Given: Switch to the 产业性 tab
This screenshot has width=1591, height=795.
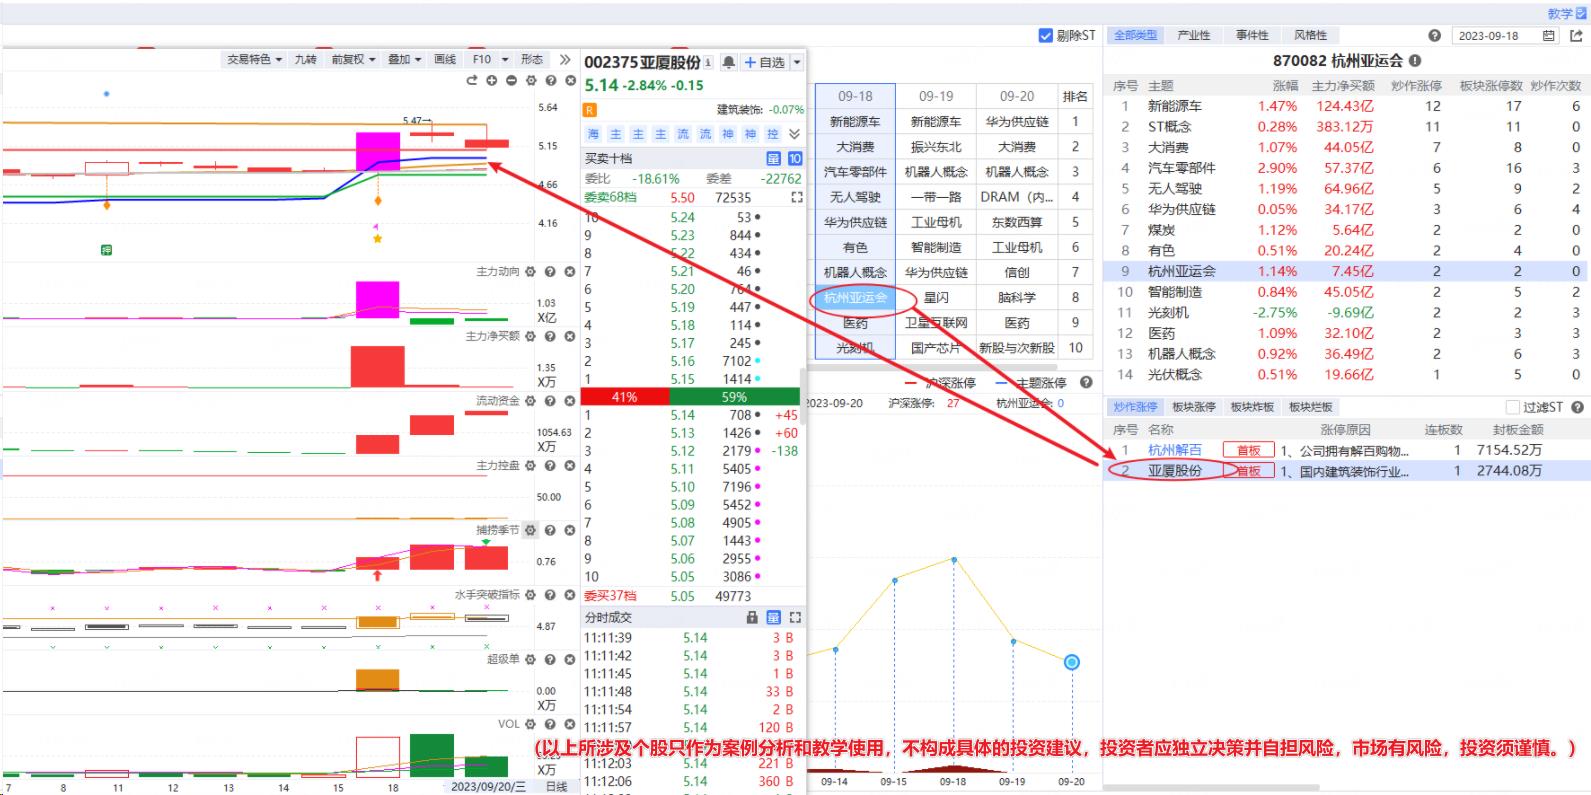Looking at the screenshot, I should pos(1193,36).
